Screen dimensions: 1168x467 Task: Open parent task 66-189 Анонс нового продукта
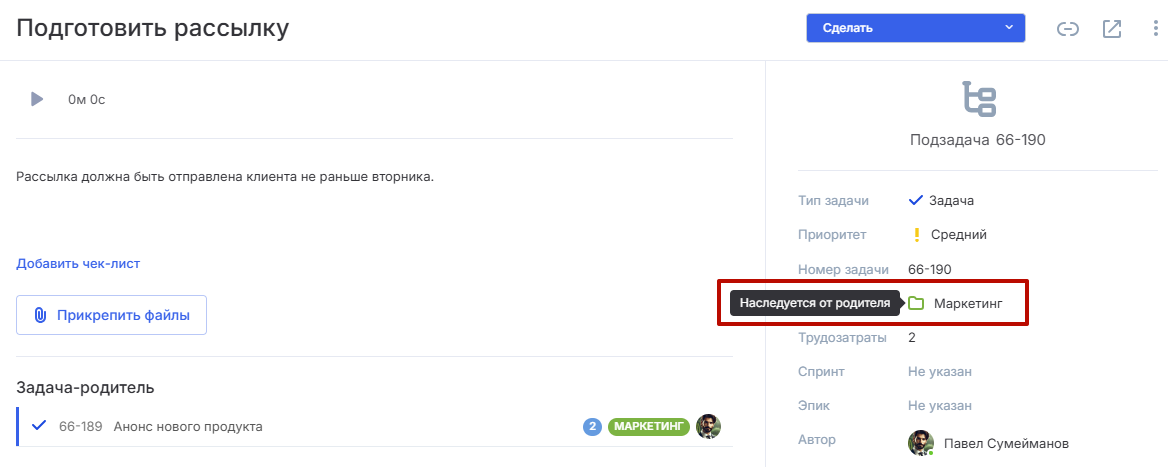(x=375, y=427)
